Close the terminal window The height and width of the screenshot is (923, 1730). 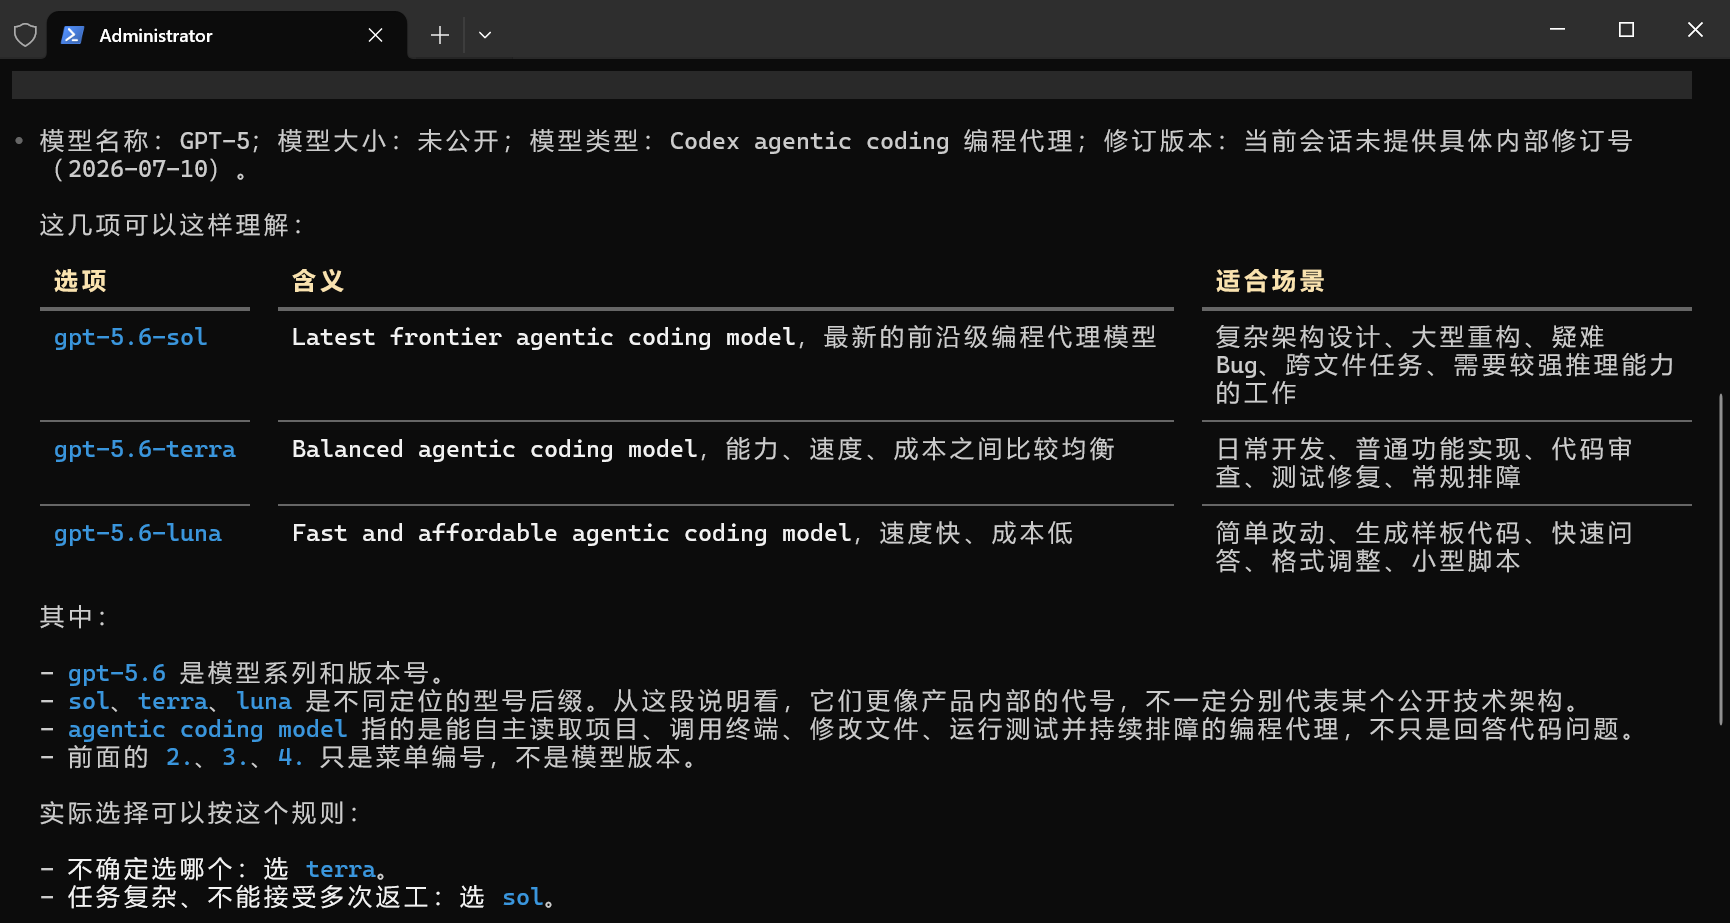(1695, 30)
